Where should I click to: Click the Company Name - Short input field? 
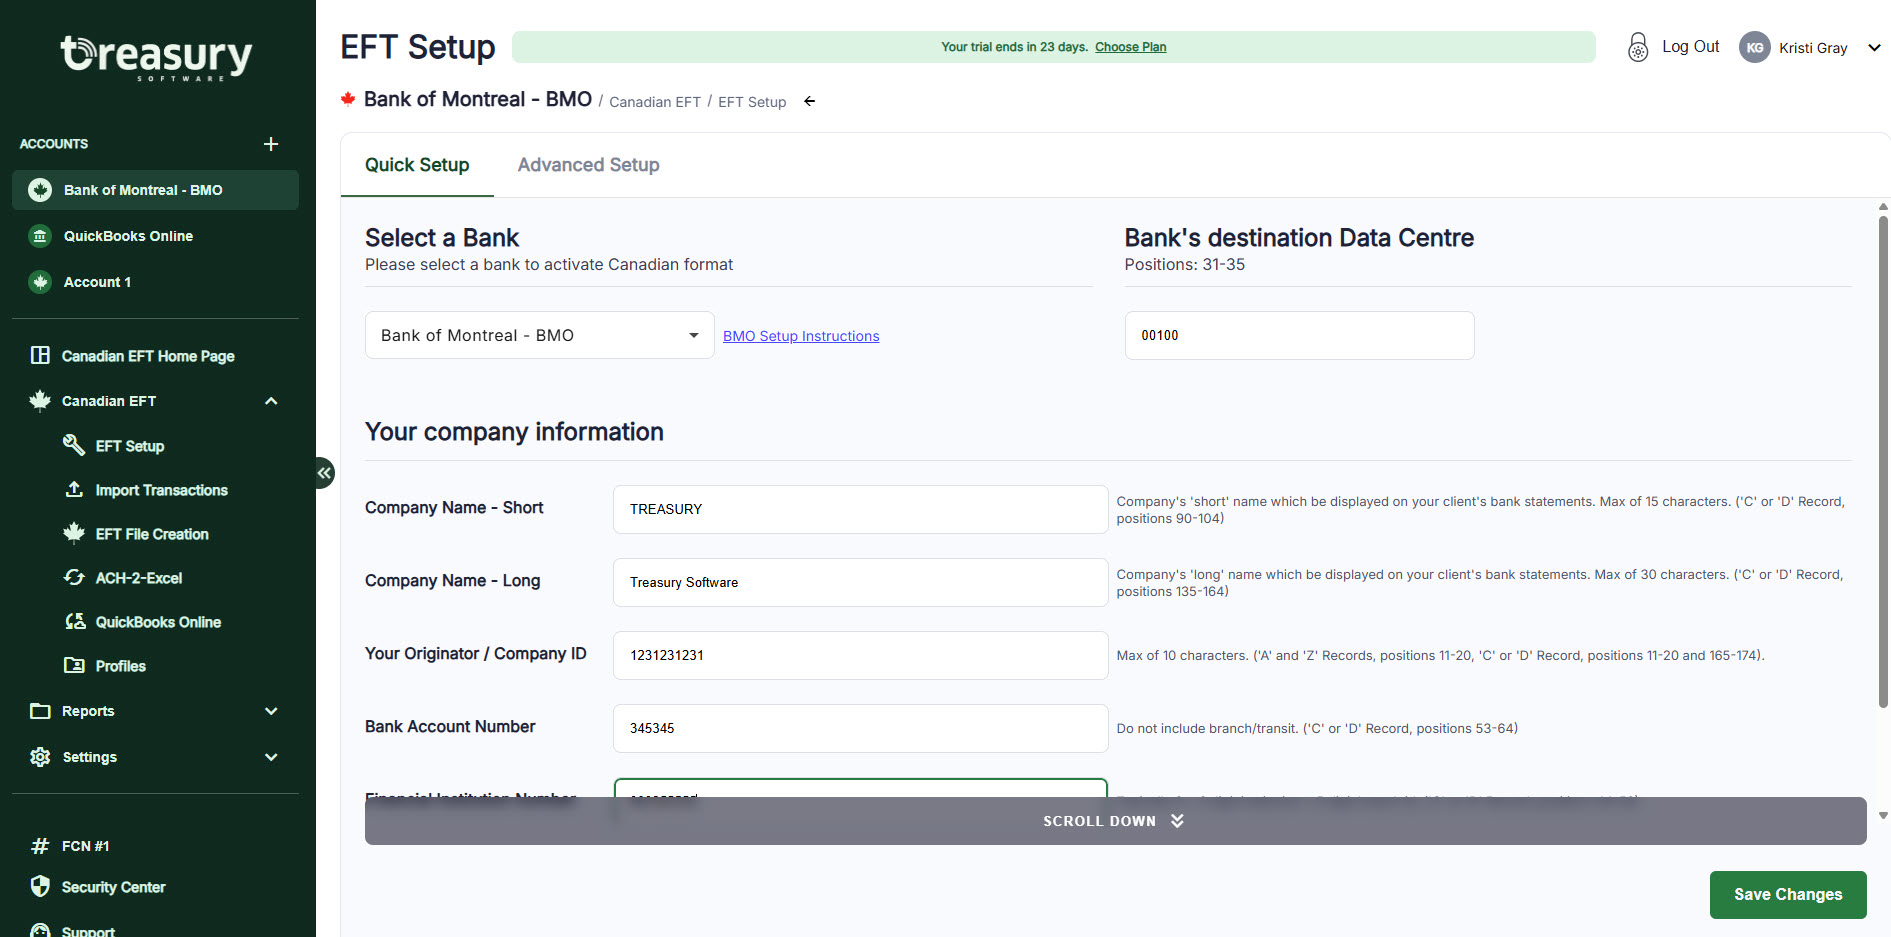860,509
